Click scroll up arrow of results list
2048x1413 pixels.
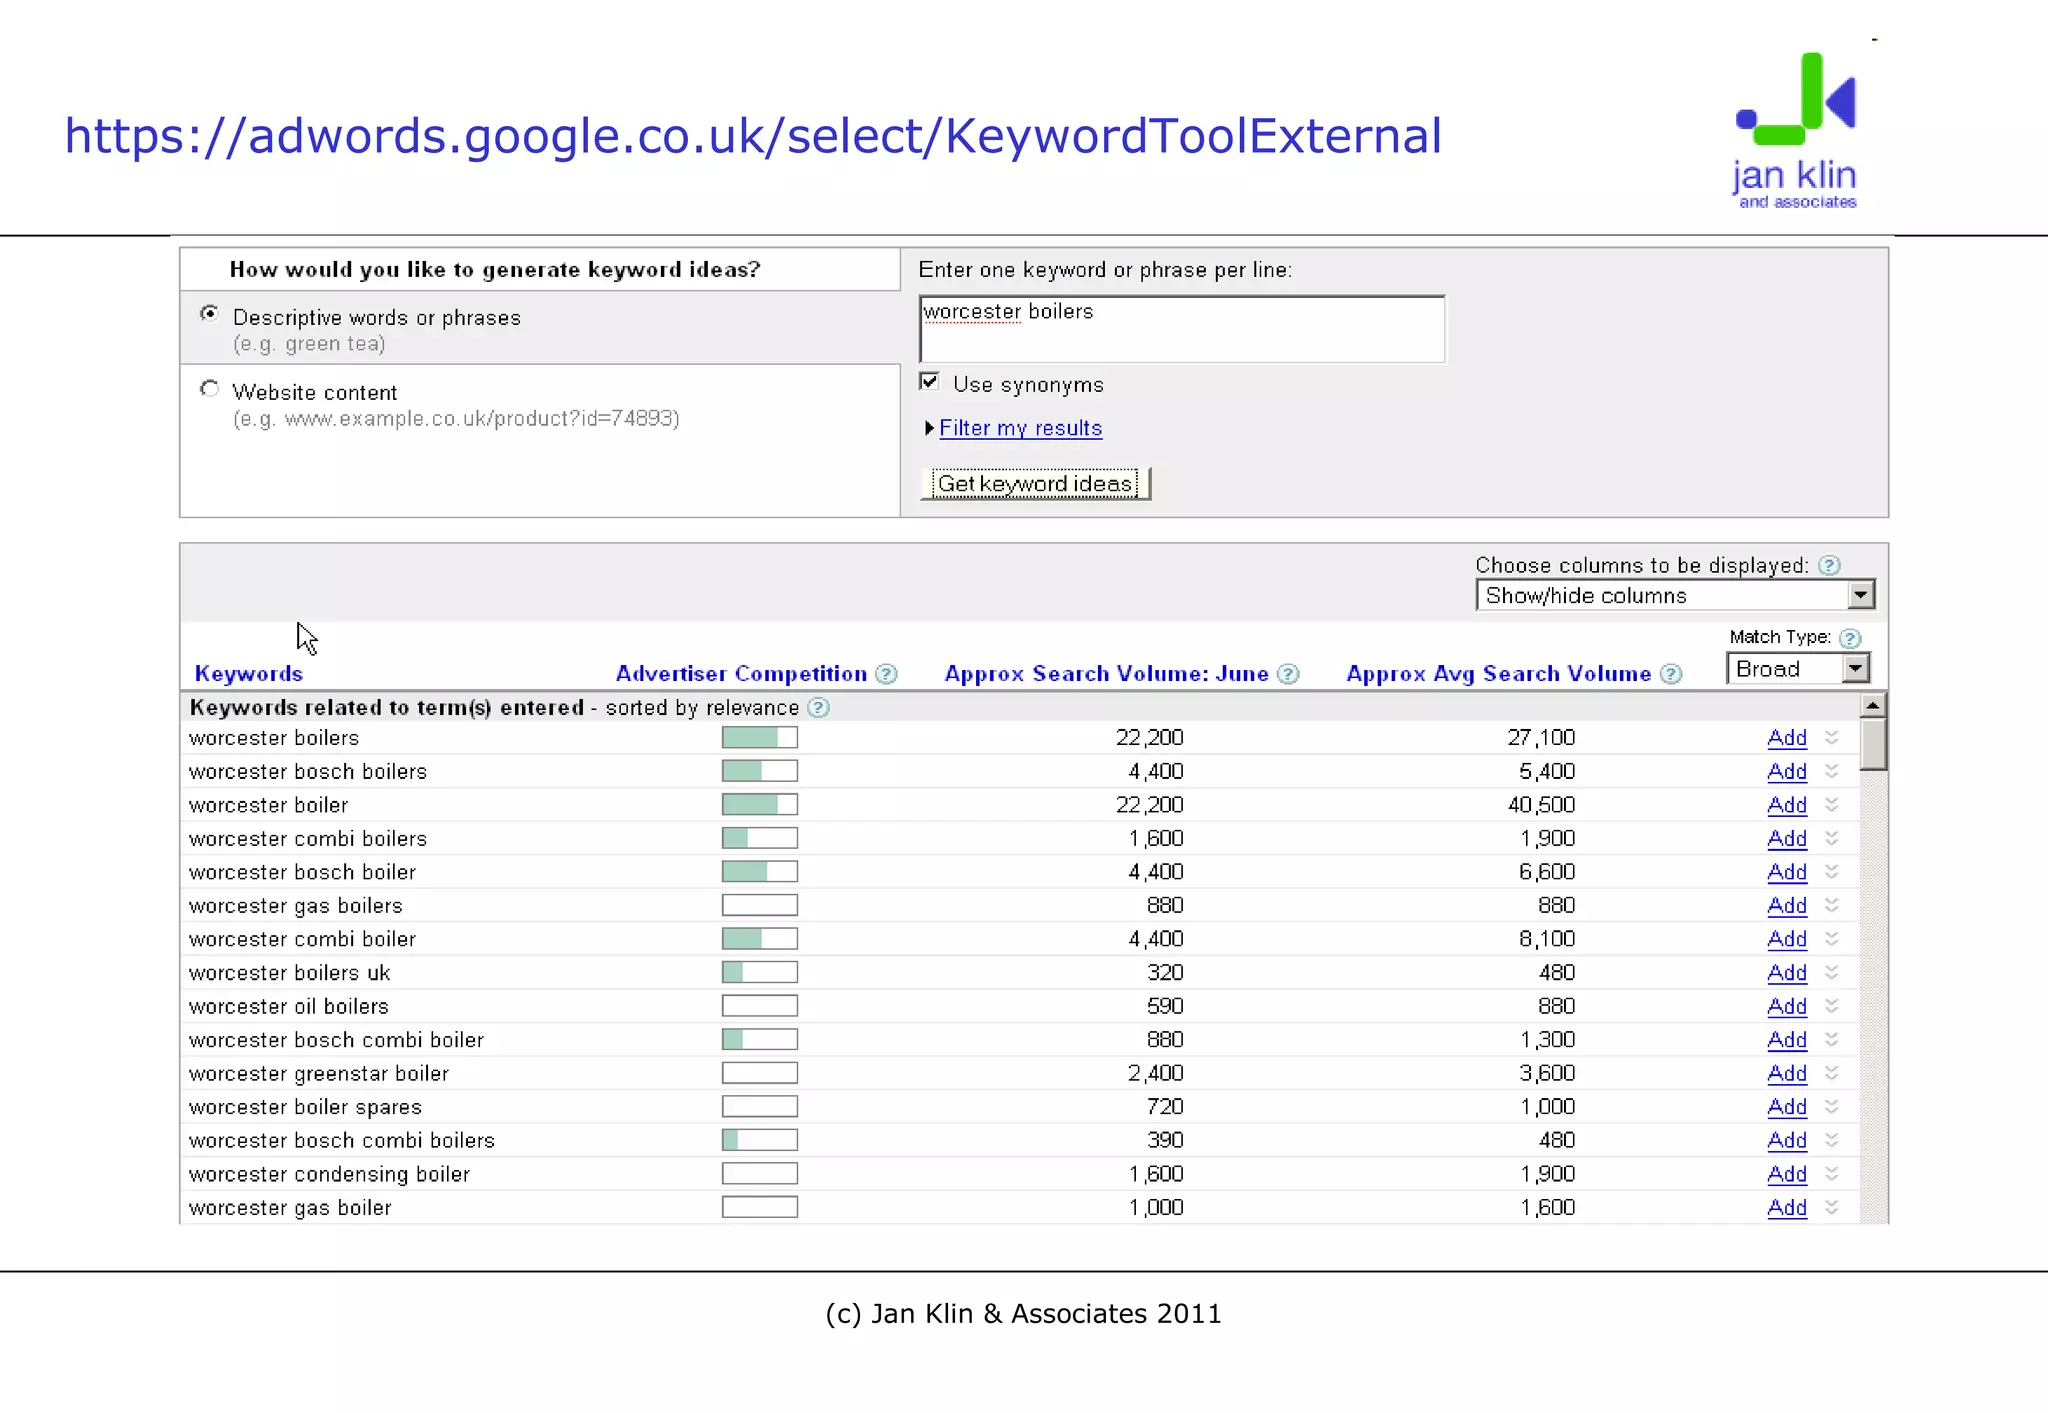click(1873, 706)
